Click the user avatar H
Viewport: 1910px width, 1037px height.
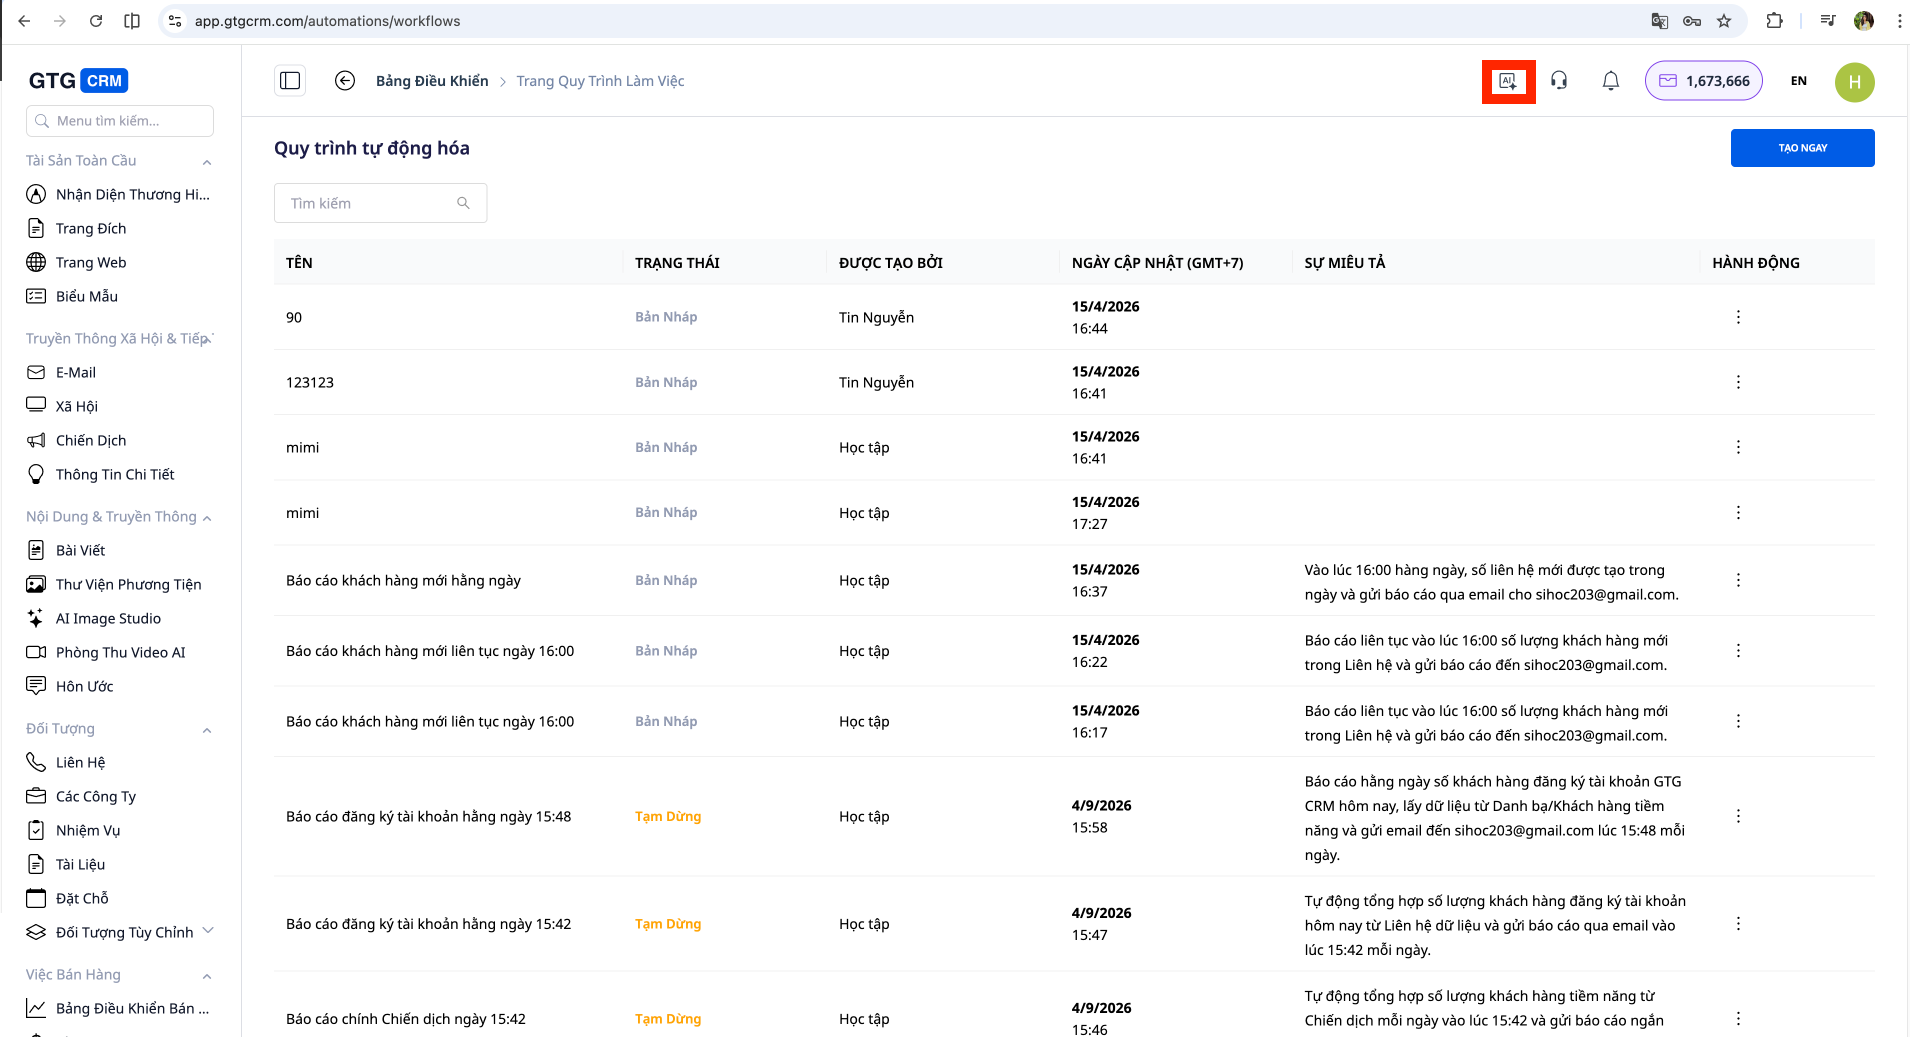point(1854,82)
